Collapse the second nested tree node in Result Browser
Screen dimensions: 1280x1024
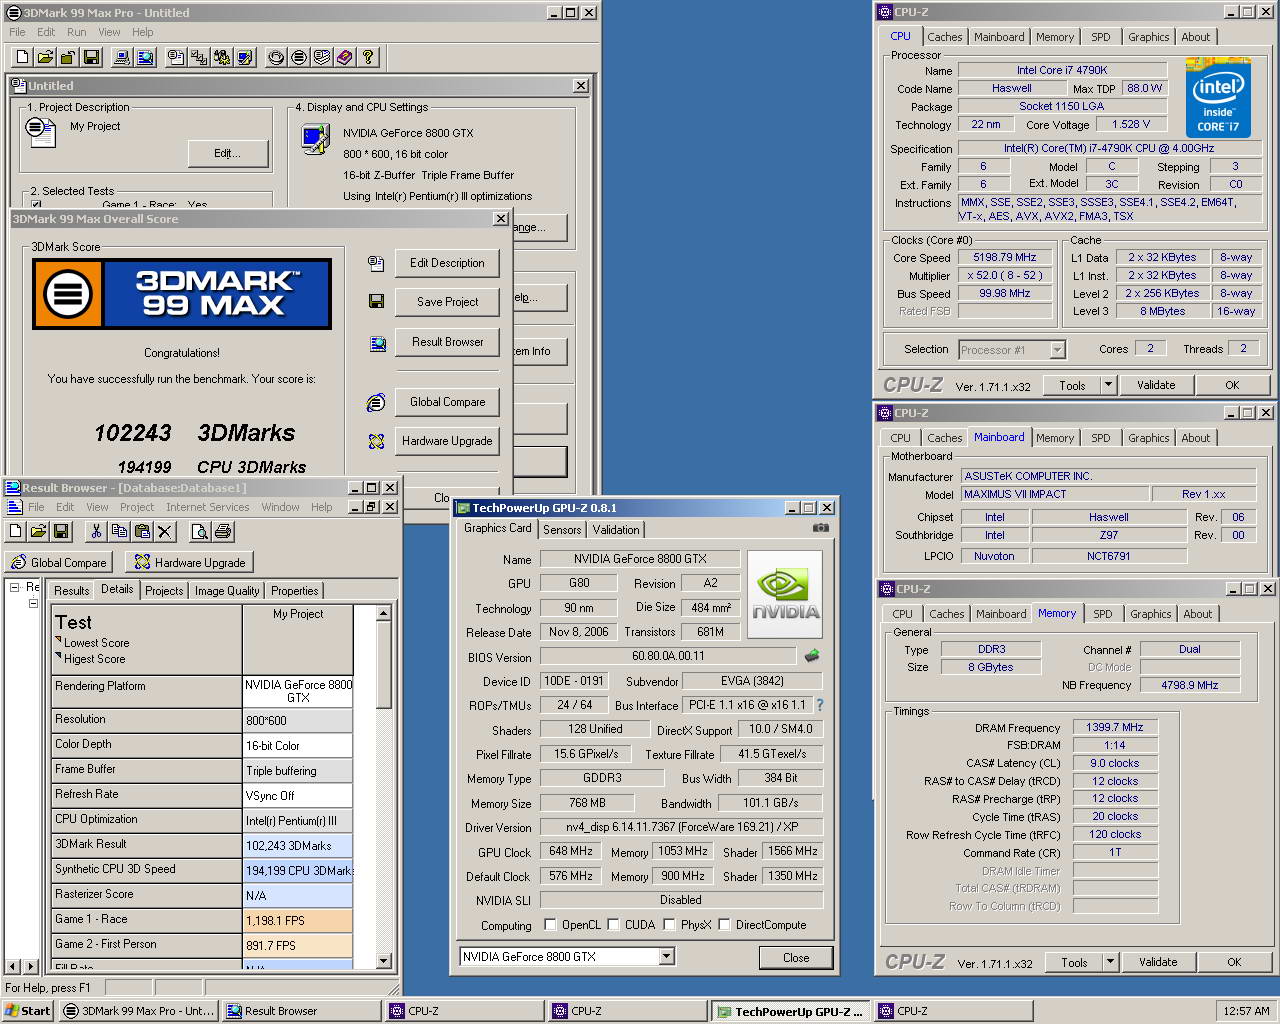coord(33,603)
